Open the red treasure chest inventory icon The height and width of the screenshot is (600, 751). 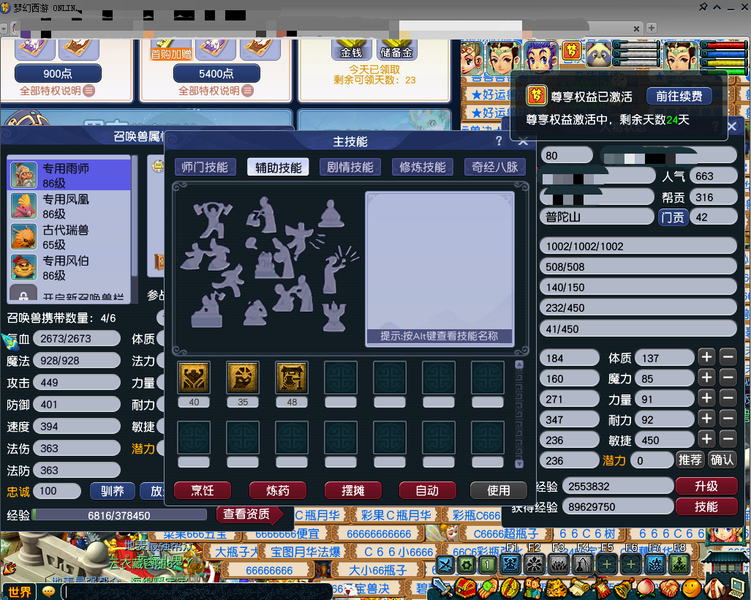(x=466, y=588)
